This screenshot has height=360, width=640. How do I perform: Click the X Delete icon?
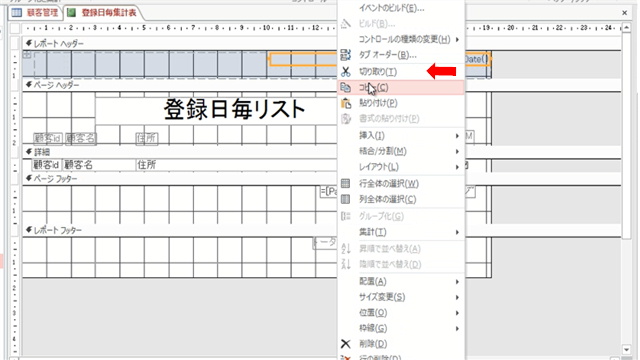point(346,344)
